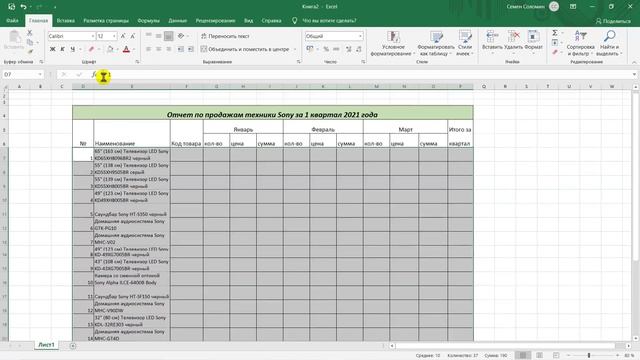640x360 pixels.
Task: Click the Copy icon in the clipboard group
Action: [x=30, y=42]
